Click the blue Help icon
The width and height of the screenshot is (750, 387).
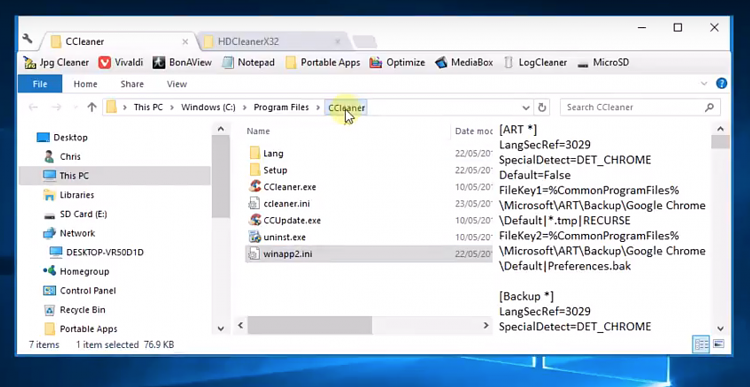click(721, 84)
